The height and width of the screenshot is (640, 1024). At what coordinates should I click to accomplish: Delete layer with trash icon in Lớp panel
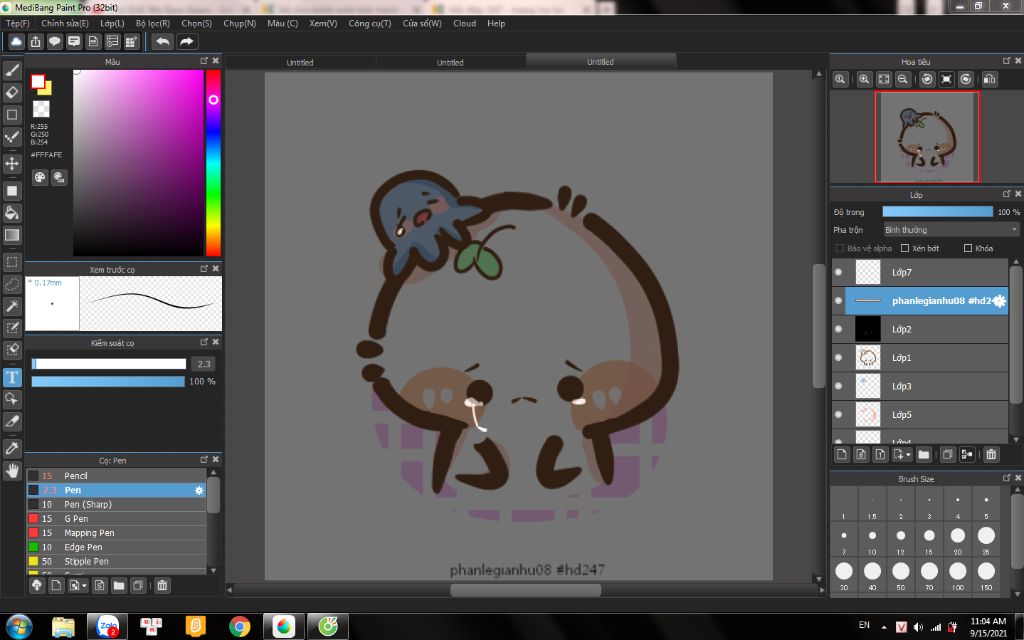click(991, 454)
